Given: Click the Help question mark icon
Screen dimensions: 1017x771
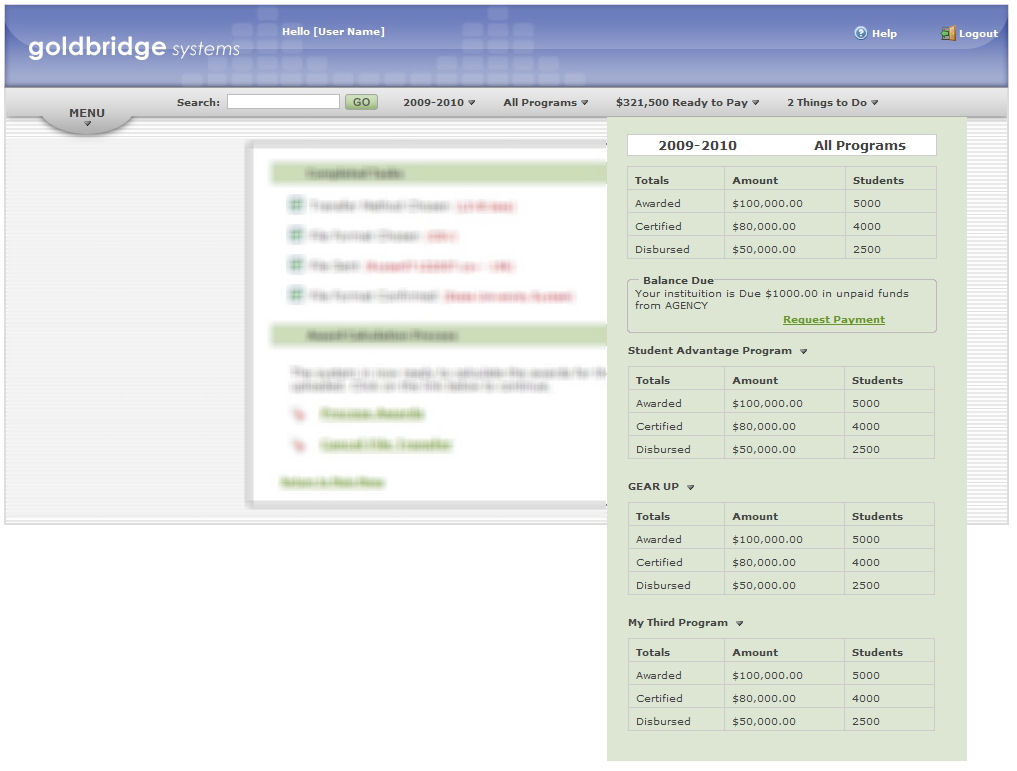Looking at the screenshot, I should (x=860, y=33).
